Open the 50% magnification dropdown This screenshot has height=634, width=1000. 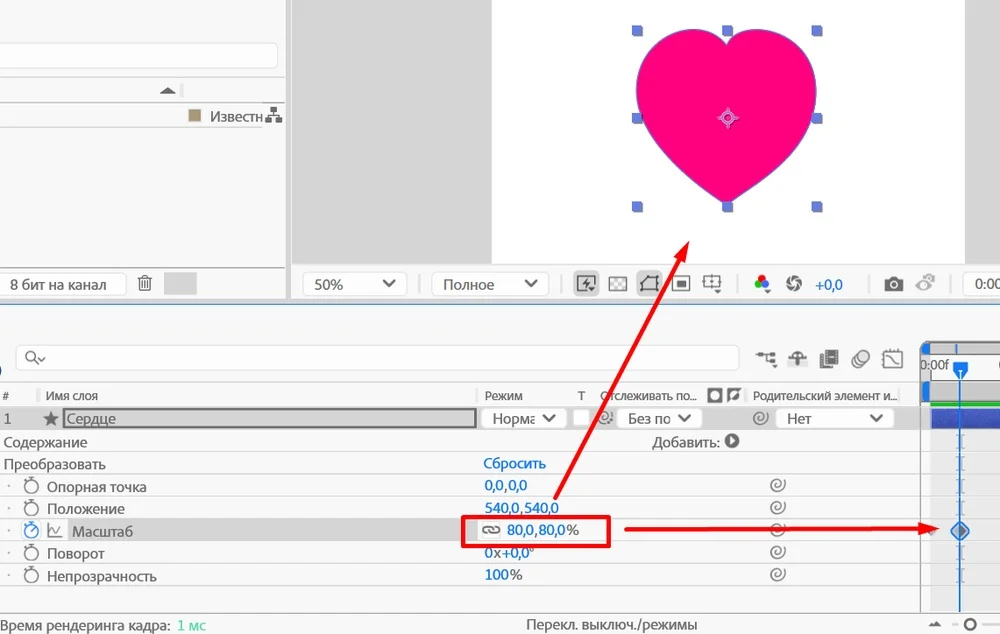[354, 284]
